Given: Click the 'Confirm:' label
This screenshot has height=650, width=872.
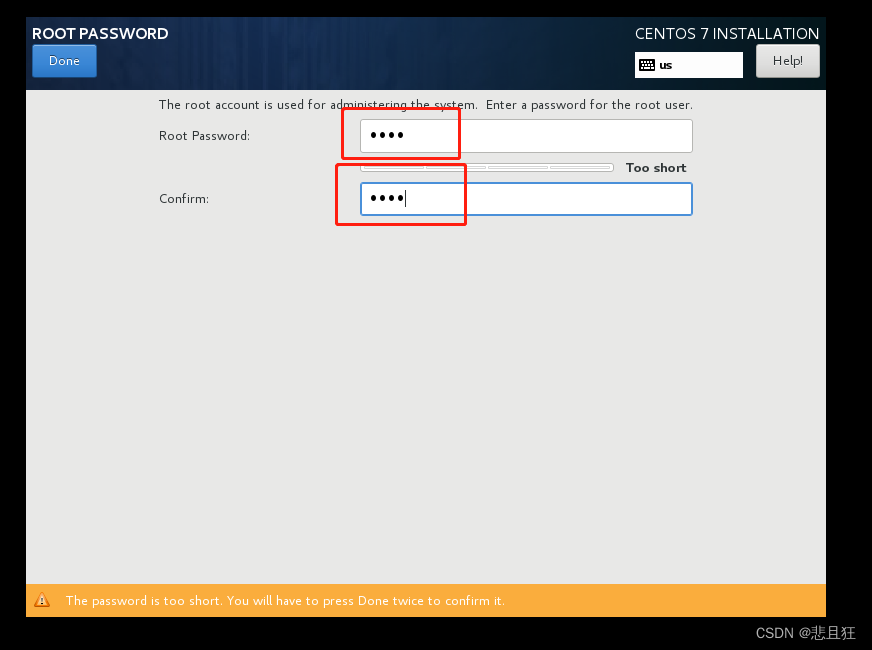Looking at the screenshot, I should click(184, 199).
